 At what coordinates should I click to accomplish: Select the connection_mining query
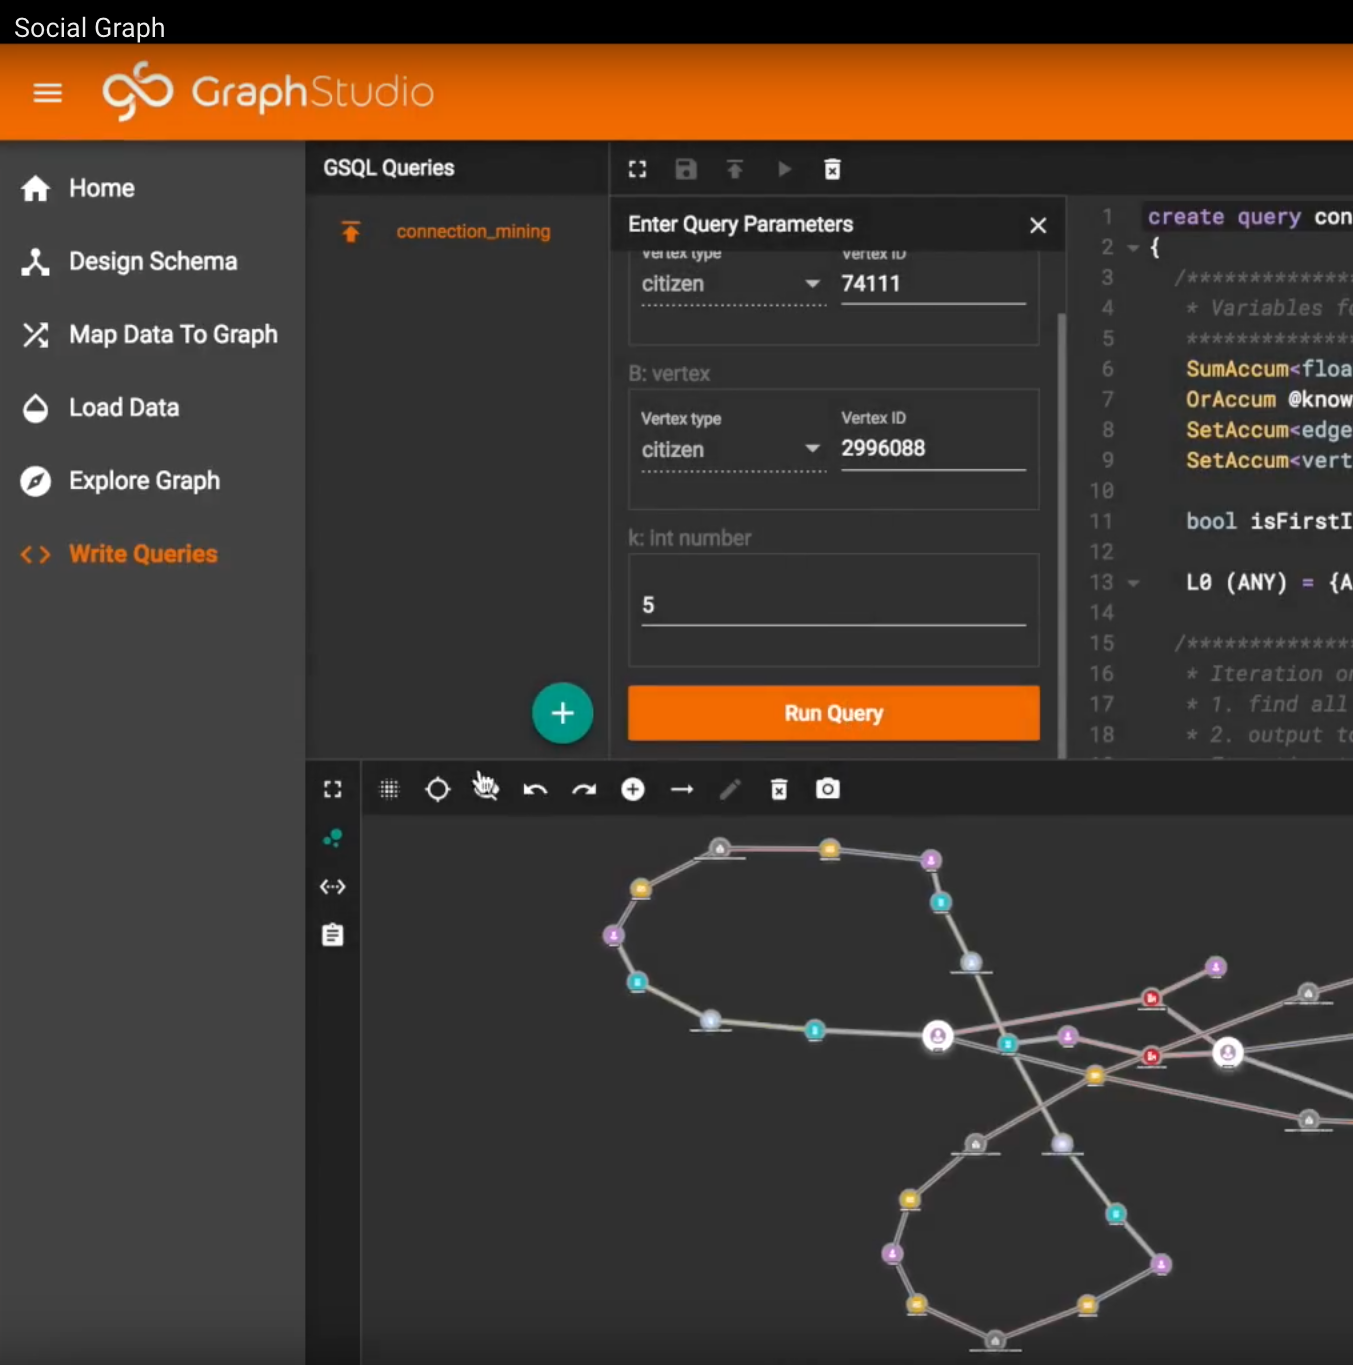473,232
